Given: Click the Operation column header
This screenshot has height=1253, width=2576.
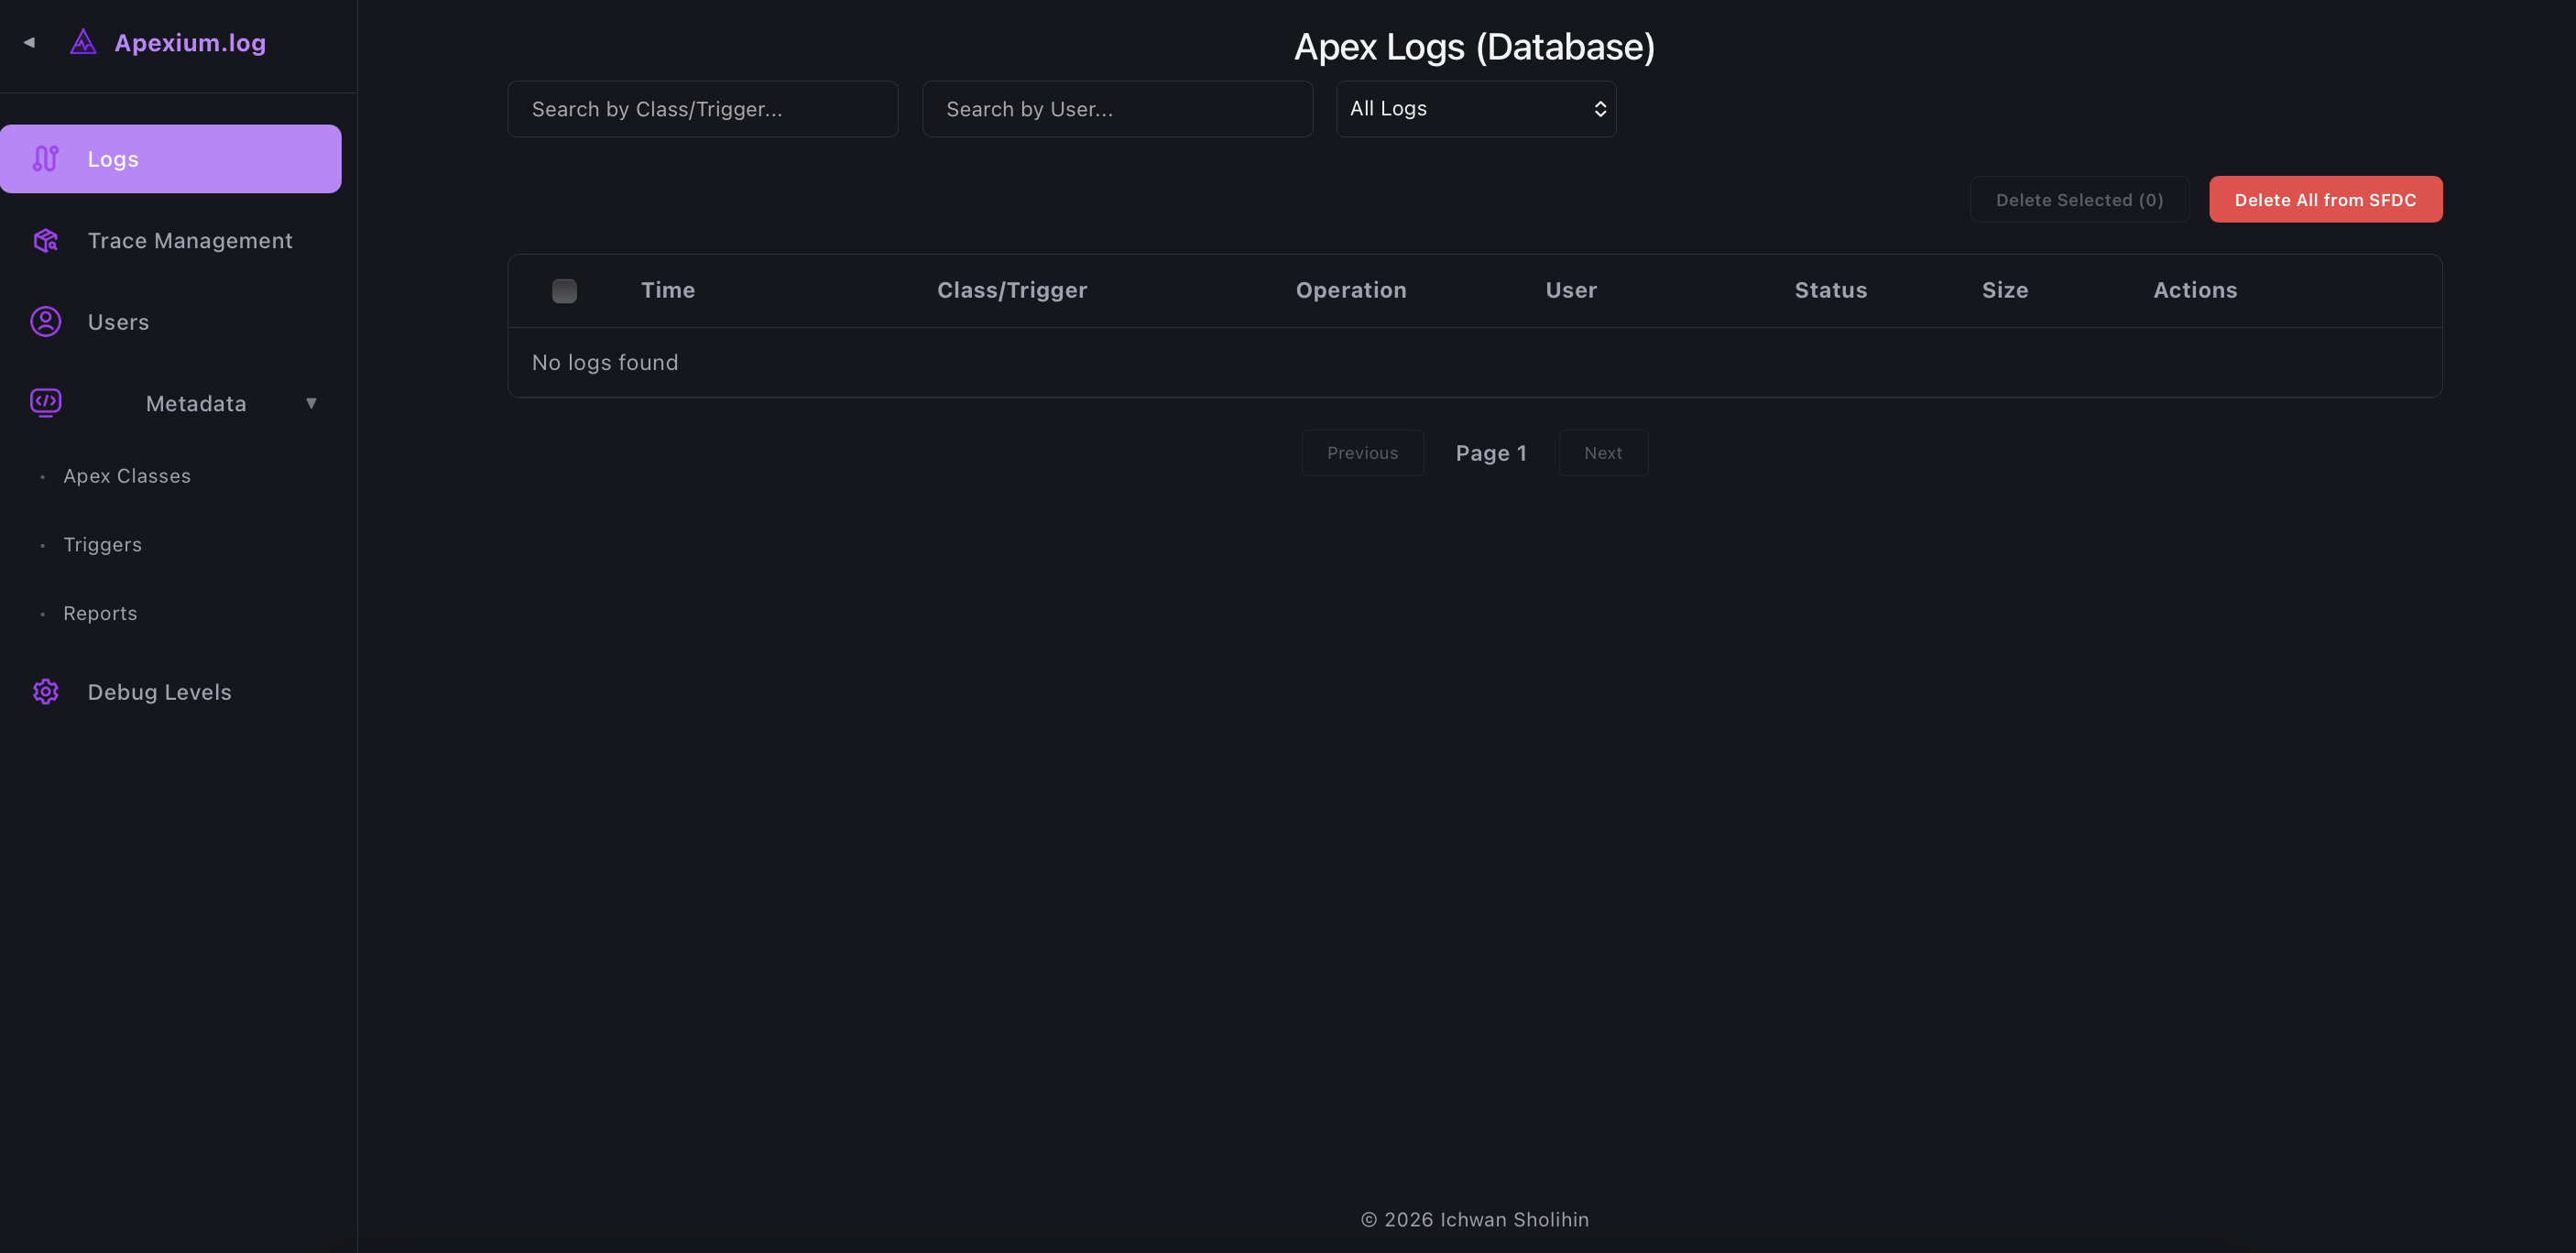Looking at the screenshot, I should [1351, 290].
